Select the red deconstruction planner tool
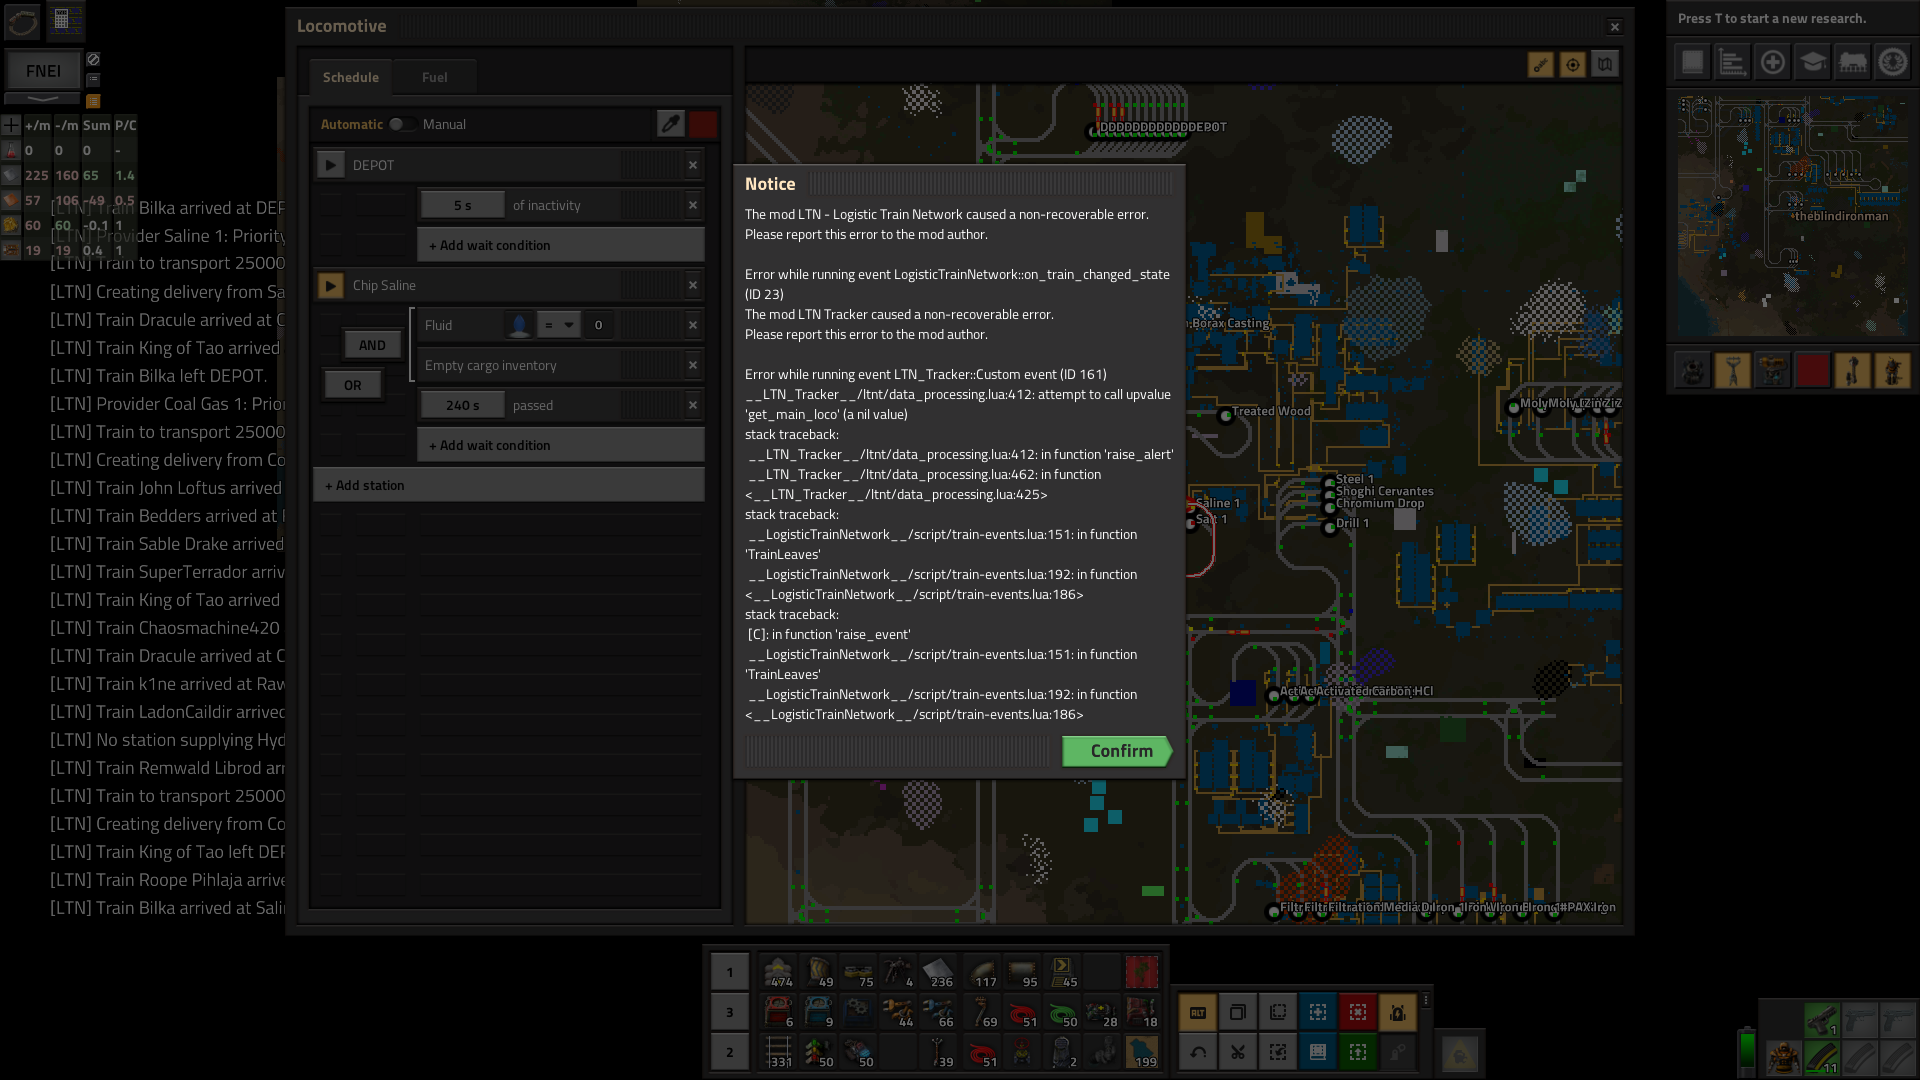The width and height of the screenshot is (1920, 1080). [1357, 1012]
